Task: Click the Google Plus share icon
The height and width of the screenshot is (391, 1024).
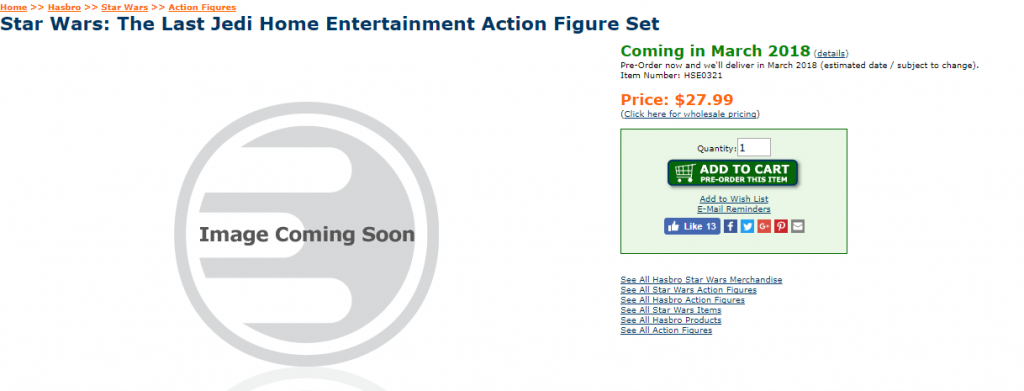Action: tap(764, 227)
